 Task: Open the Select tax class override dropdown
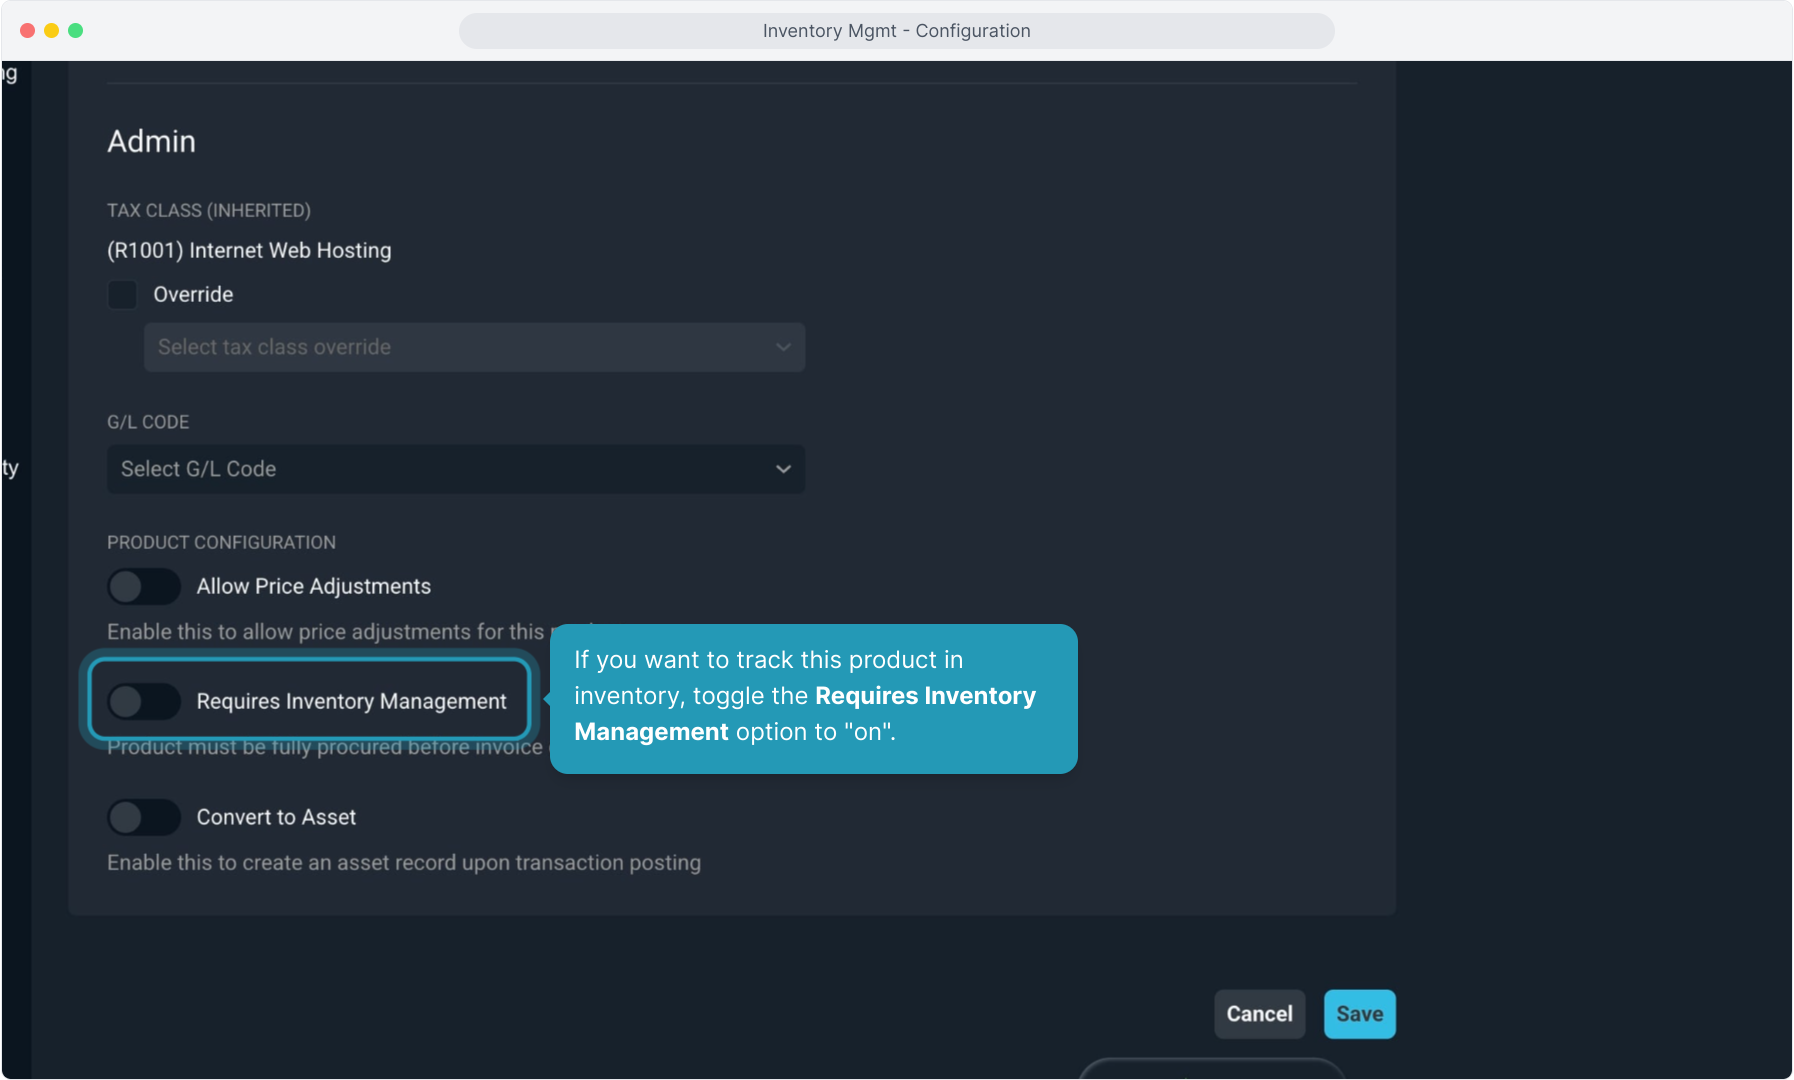(x=474, y=347)
